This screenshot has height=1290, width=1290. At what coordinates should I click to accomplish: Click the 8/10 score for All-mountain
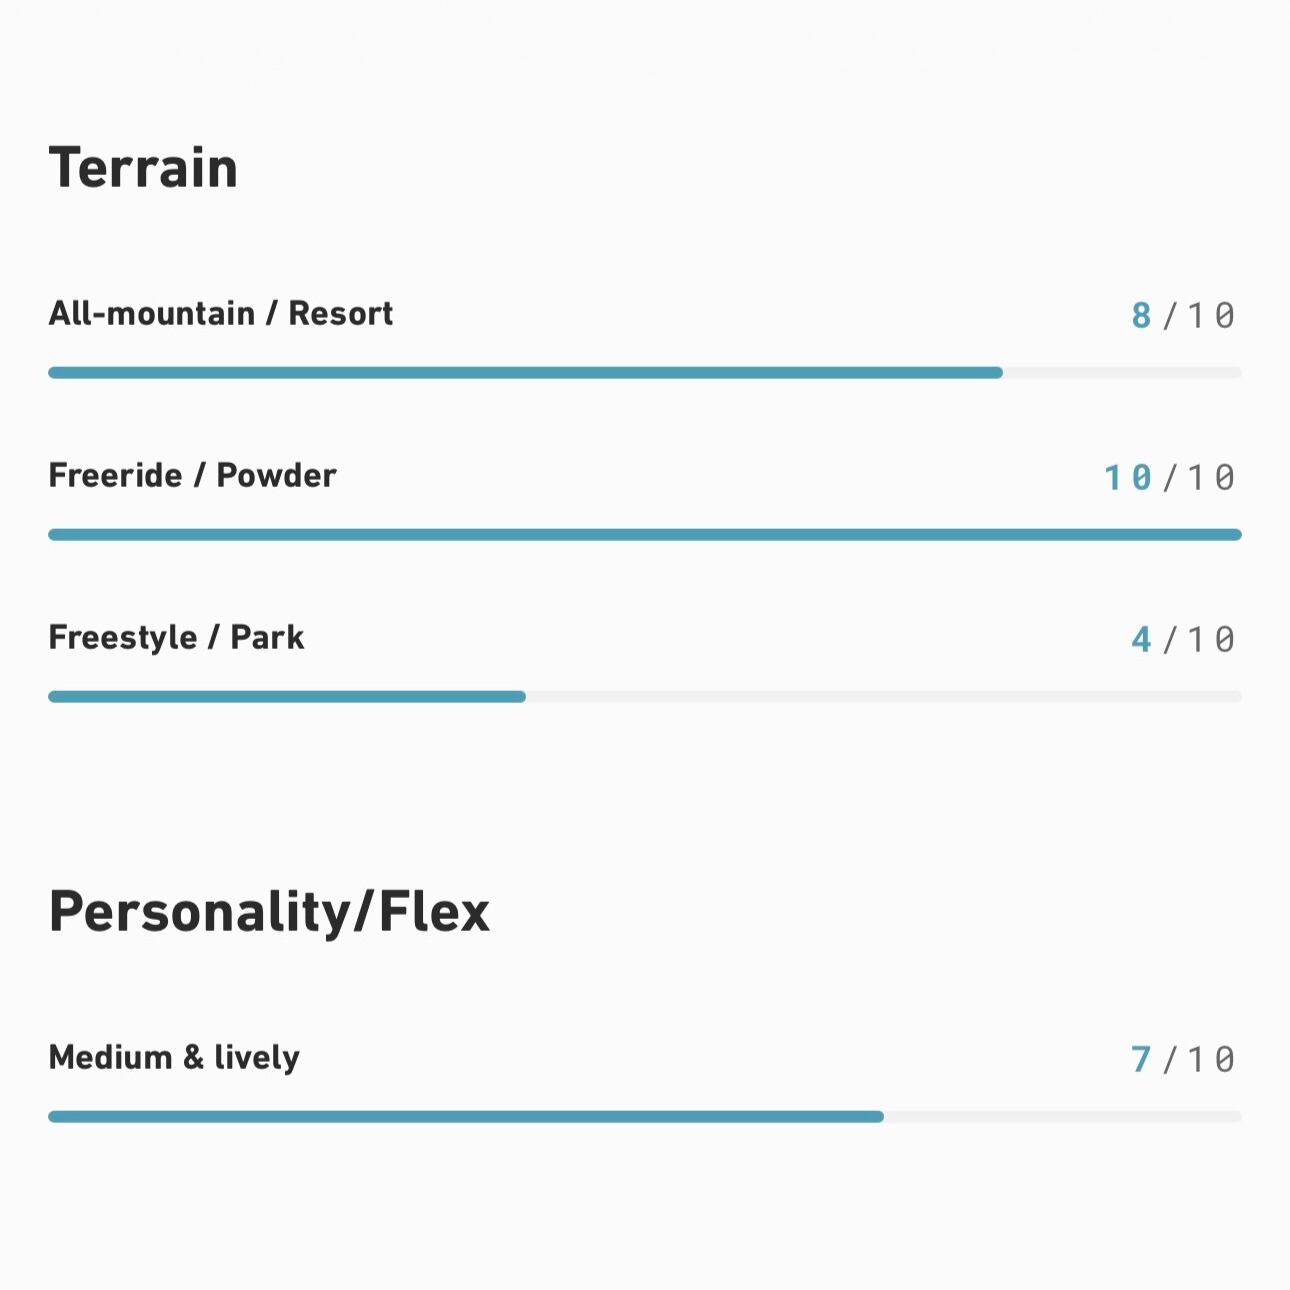click(x=1184, y=316)
